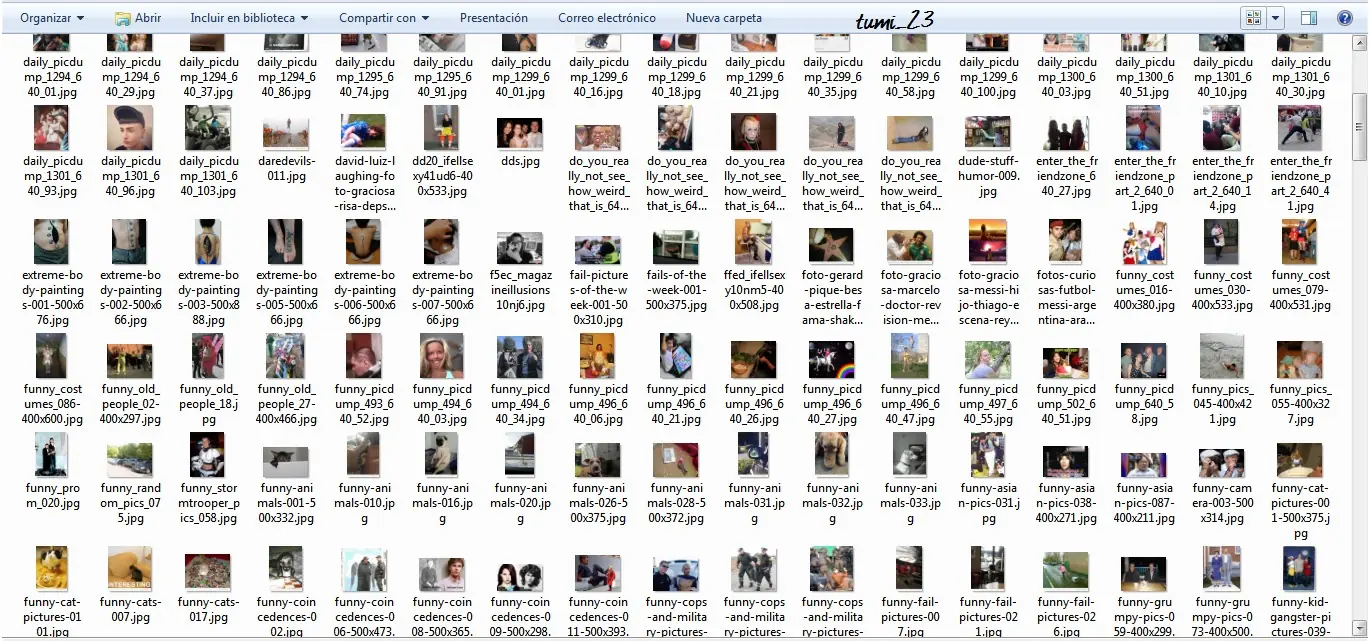The height and width of the screenshot is (641, 1370).
Task: Click Presentación in the toolbar
Action: 494,18
